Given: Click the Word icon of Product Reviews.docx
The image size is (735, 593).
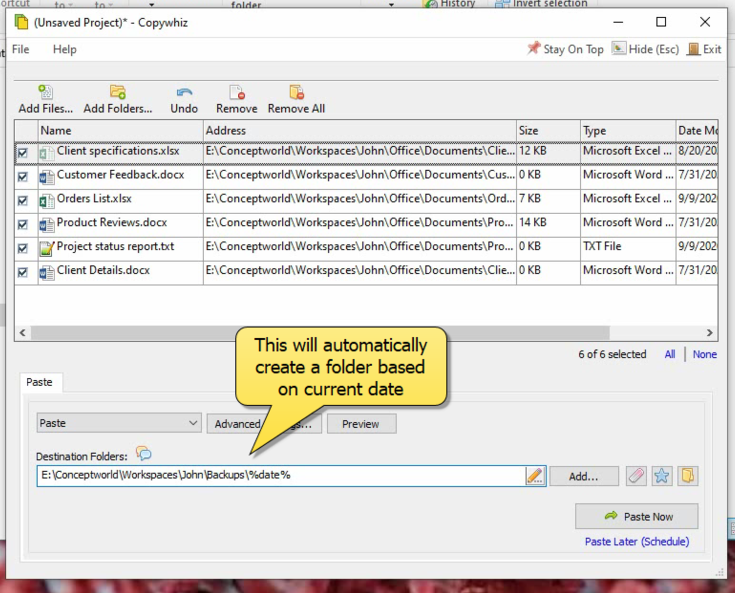Looking at the screenshot, I should tap(46, 225).
